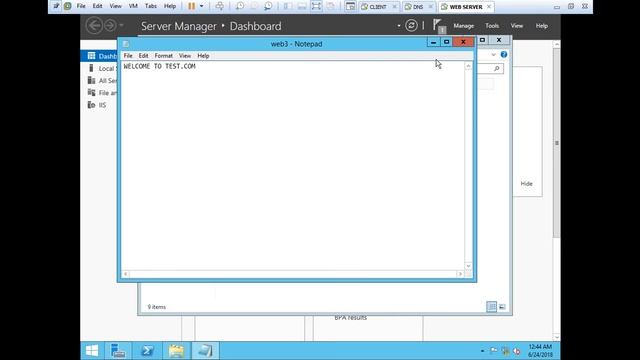Open the Server Manager Help menu

(542, 26)
